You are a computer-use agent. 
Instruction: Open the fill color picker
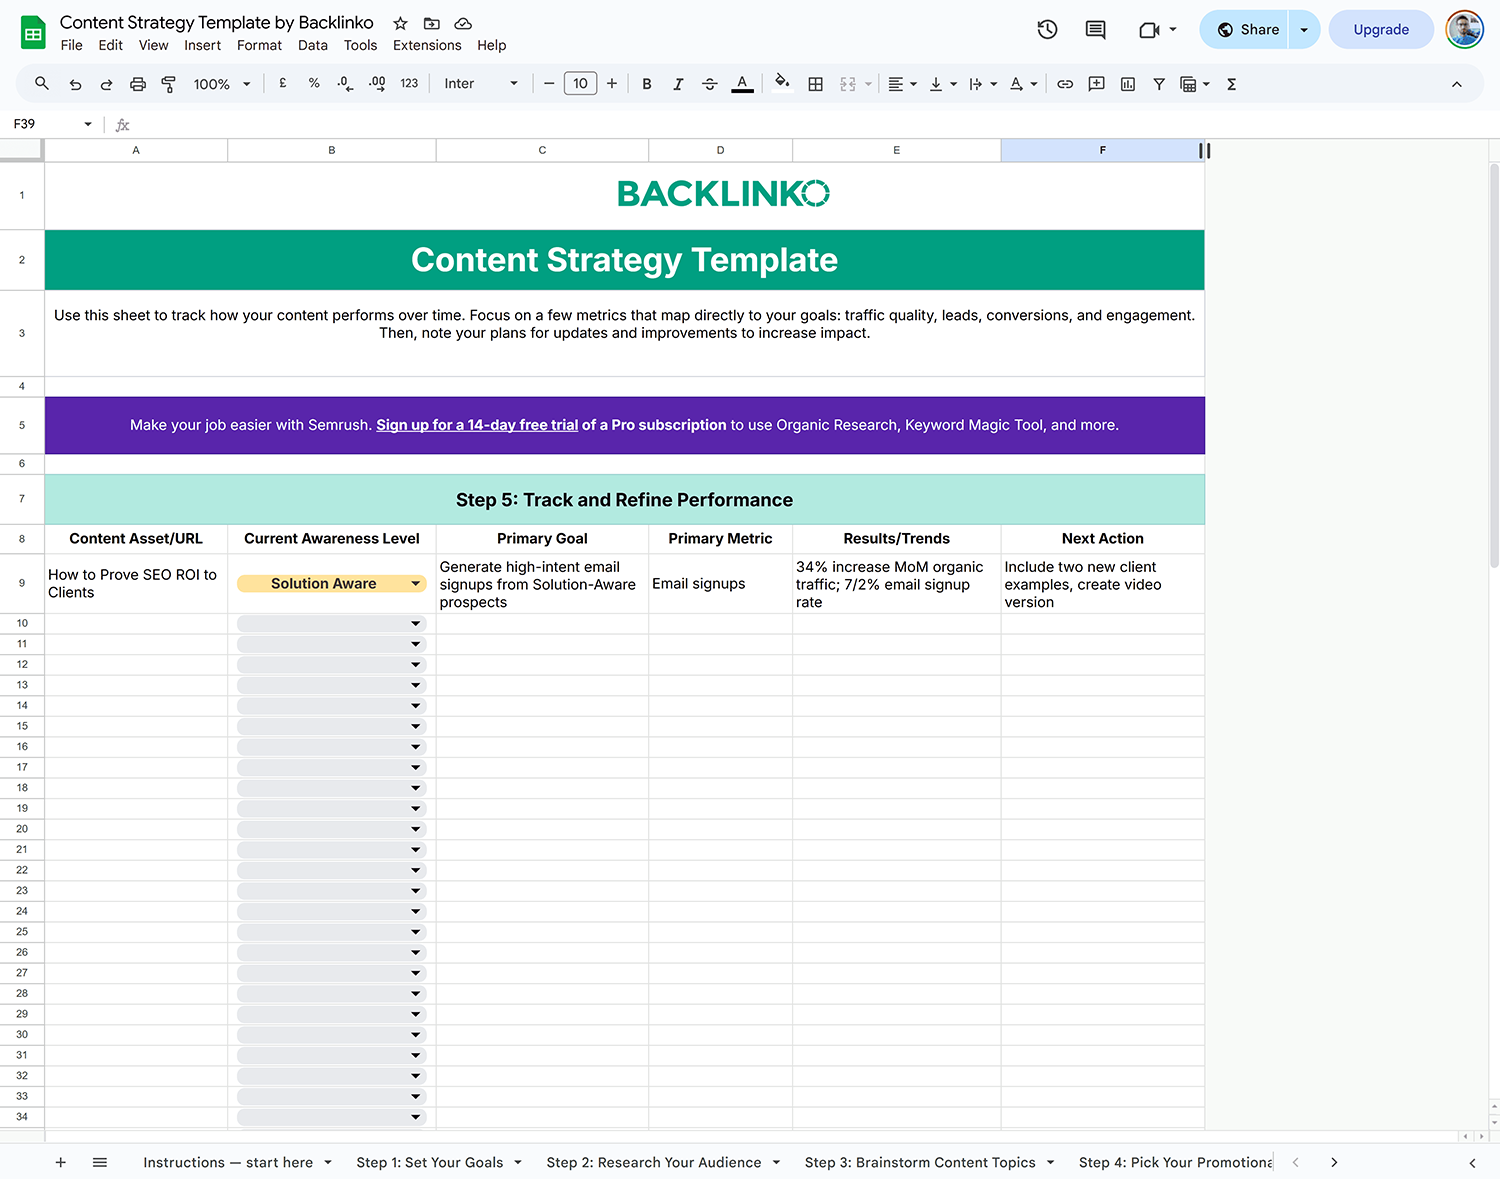[783, 84]
